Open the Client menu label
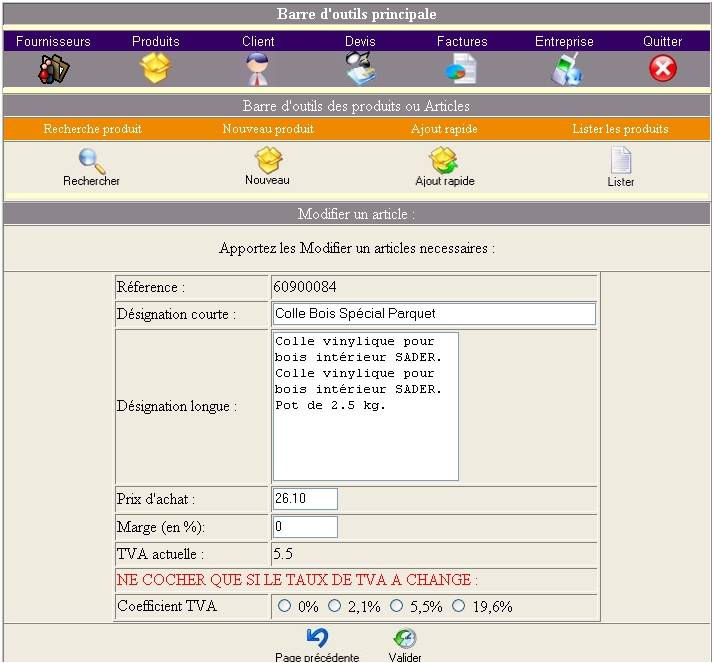This screenshot has width=714, height=663. pyautogui.click(x=258, y=41)
